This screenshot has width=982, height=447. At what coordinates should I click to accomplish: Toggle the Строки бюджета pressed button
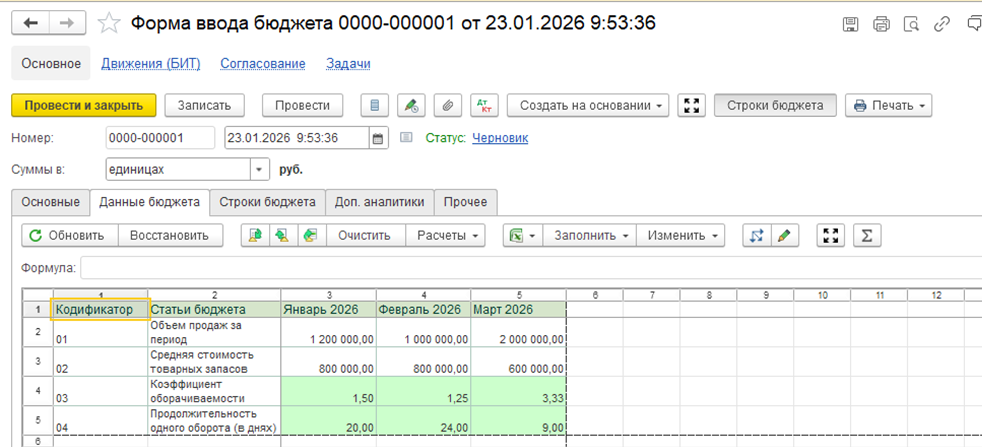pos(774,105)
